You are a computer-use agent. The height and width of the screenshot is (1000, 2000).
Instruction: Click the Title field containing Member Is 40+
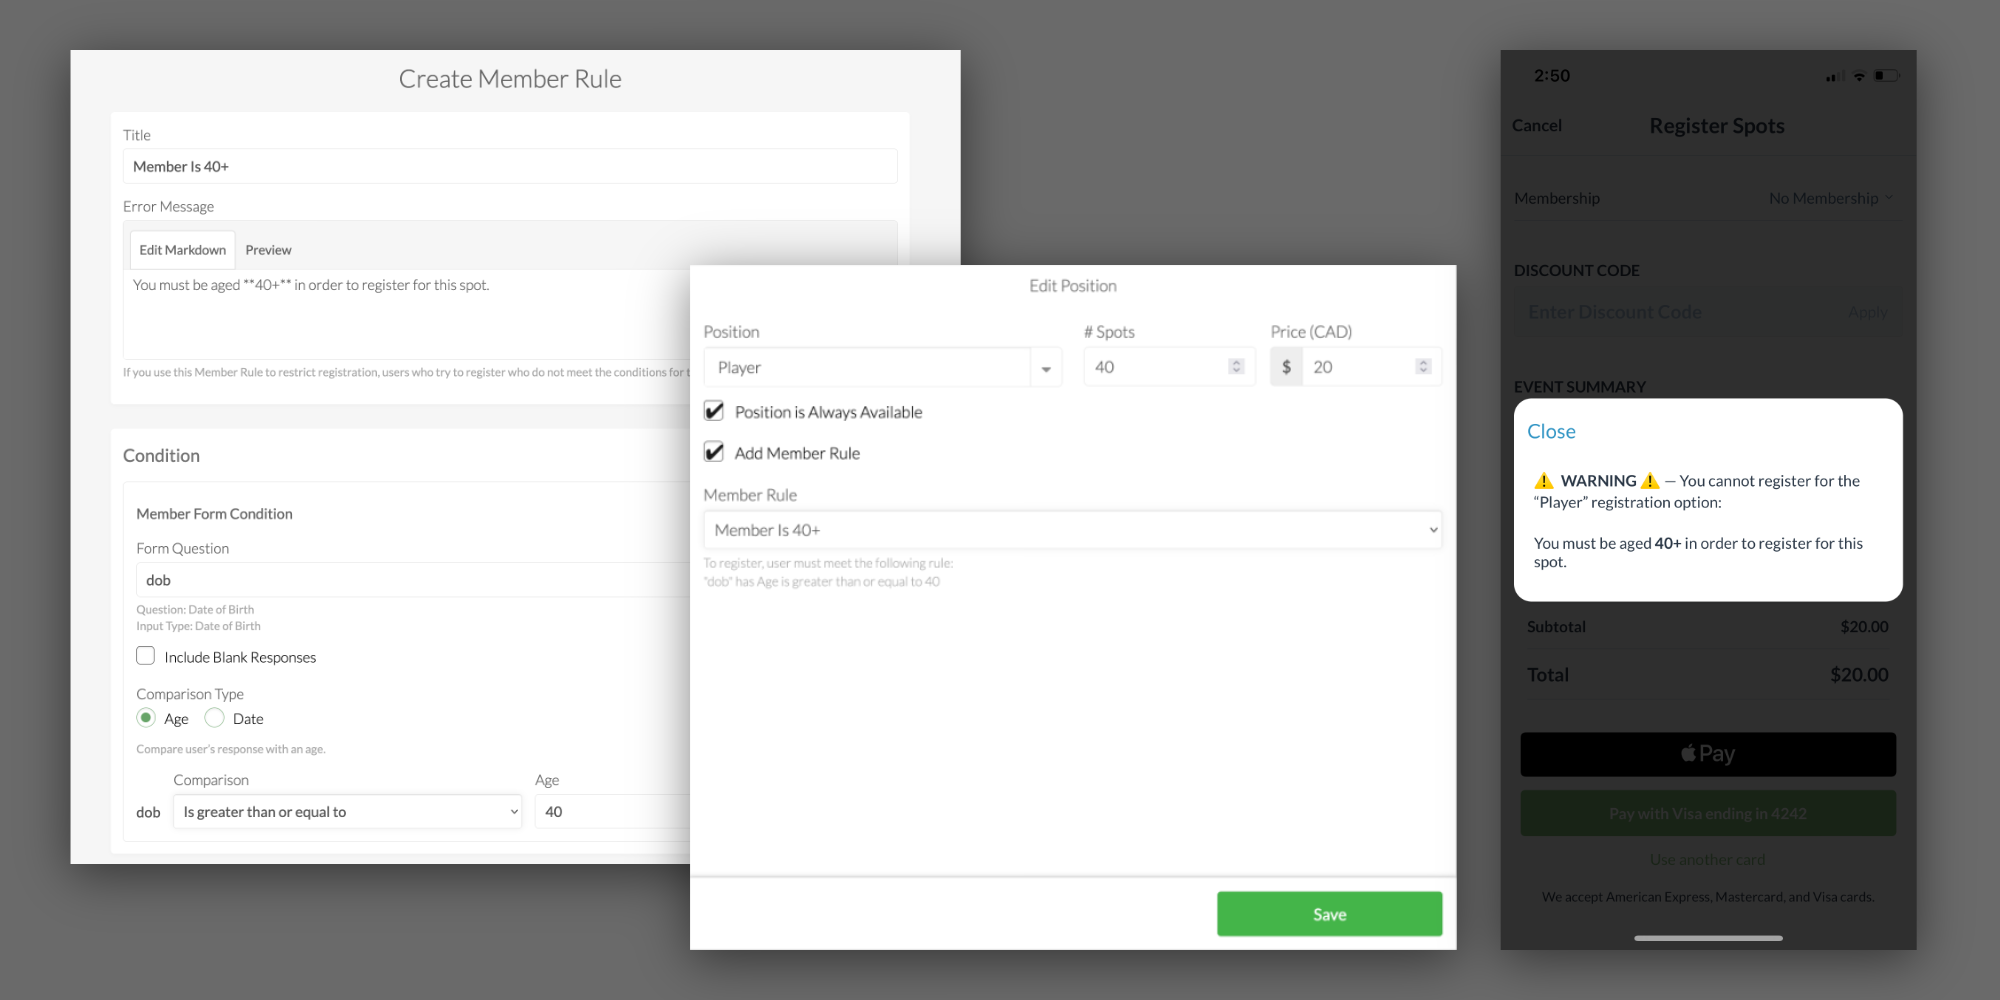coord(509,167)
